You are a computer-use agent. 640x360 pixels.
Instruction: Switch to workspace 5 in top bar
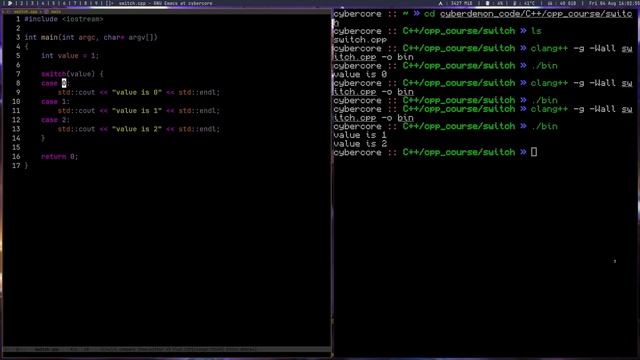tap(53, 3)
